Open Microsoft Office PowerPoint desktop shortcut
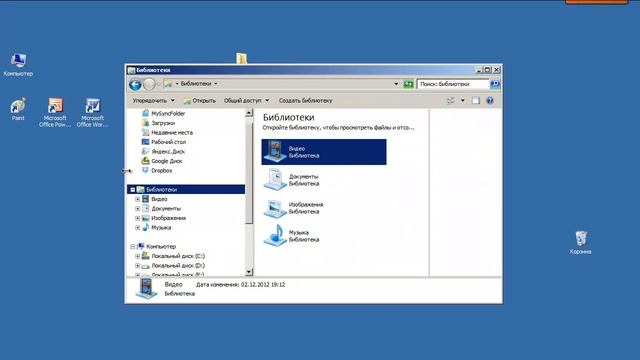The image size is (640, 360). tap(55, 112)
